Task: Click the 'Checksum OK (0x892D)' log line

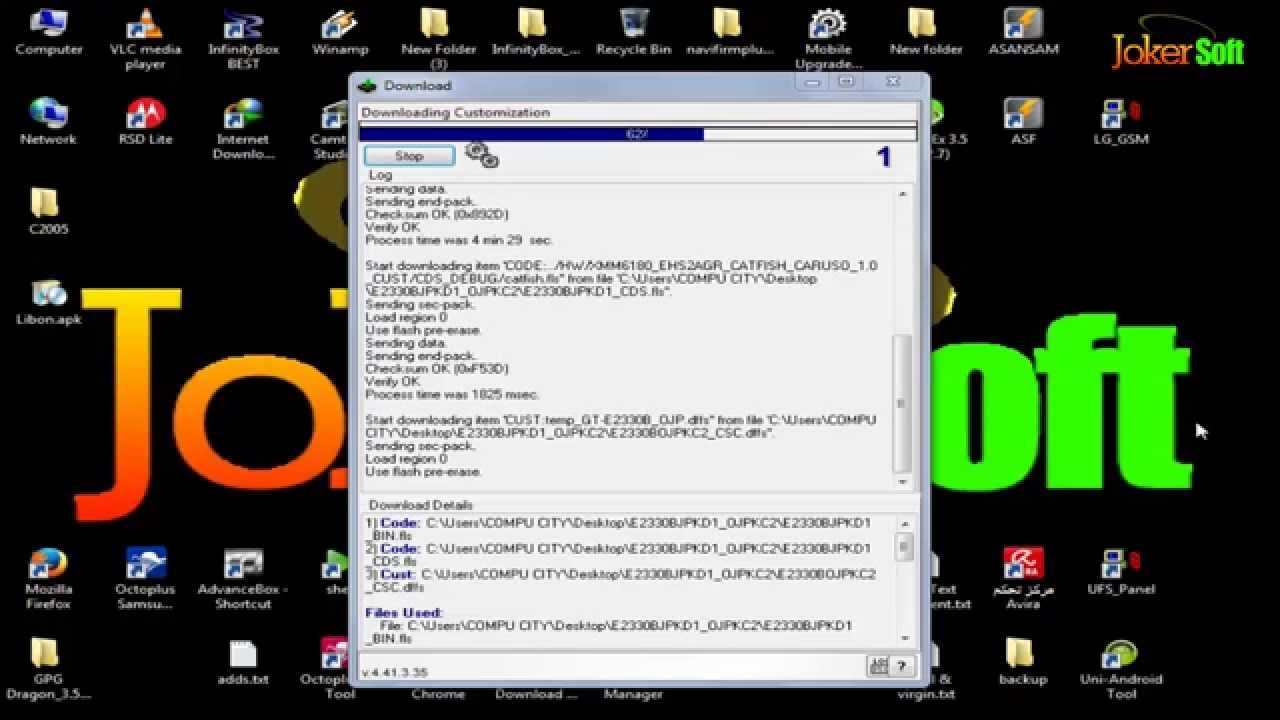Action: (x=437, y=214)
